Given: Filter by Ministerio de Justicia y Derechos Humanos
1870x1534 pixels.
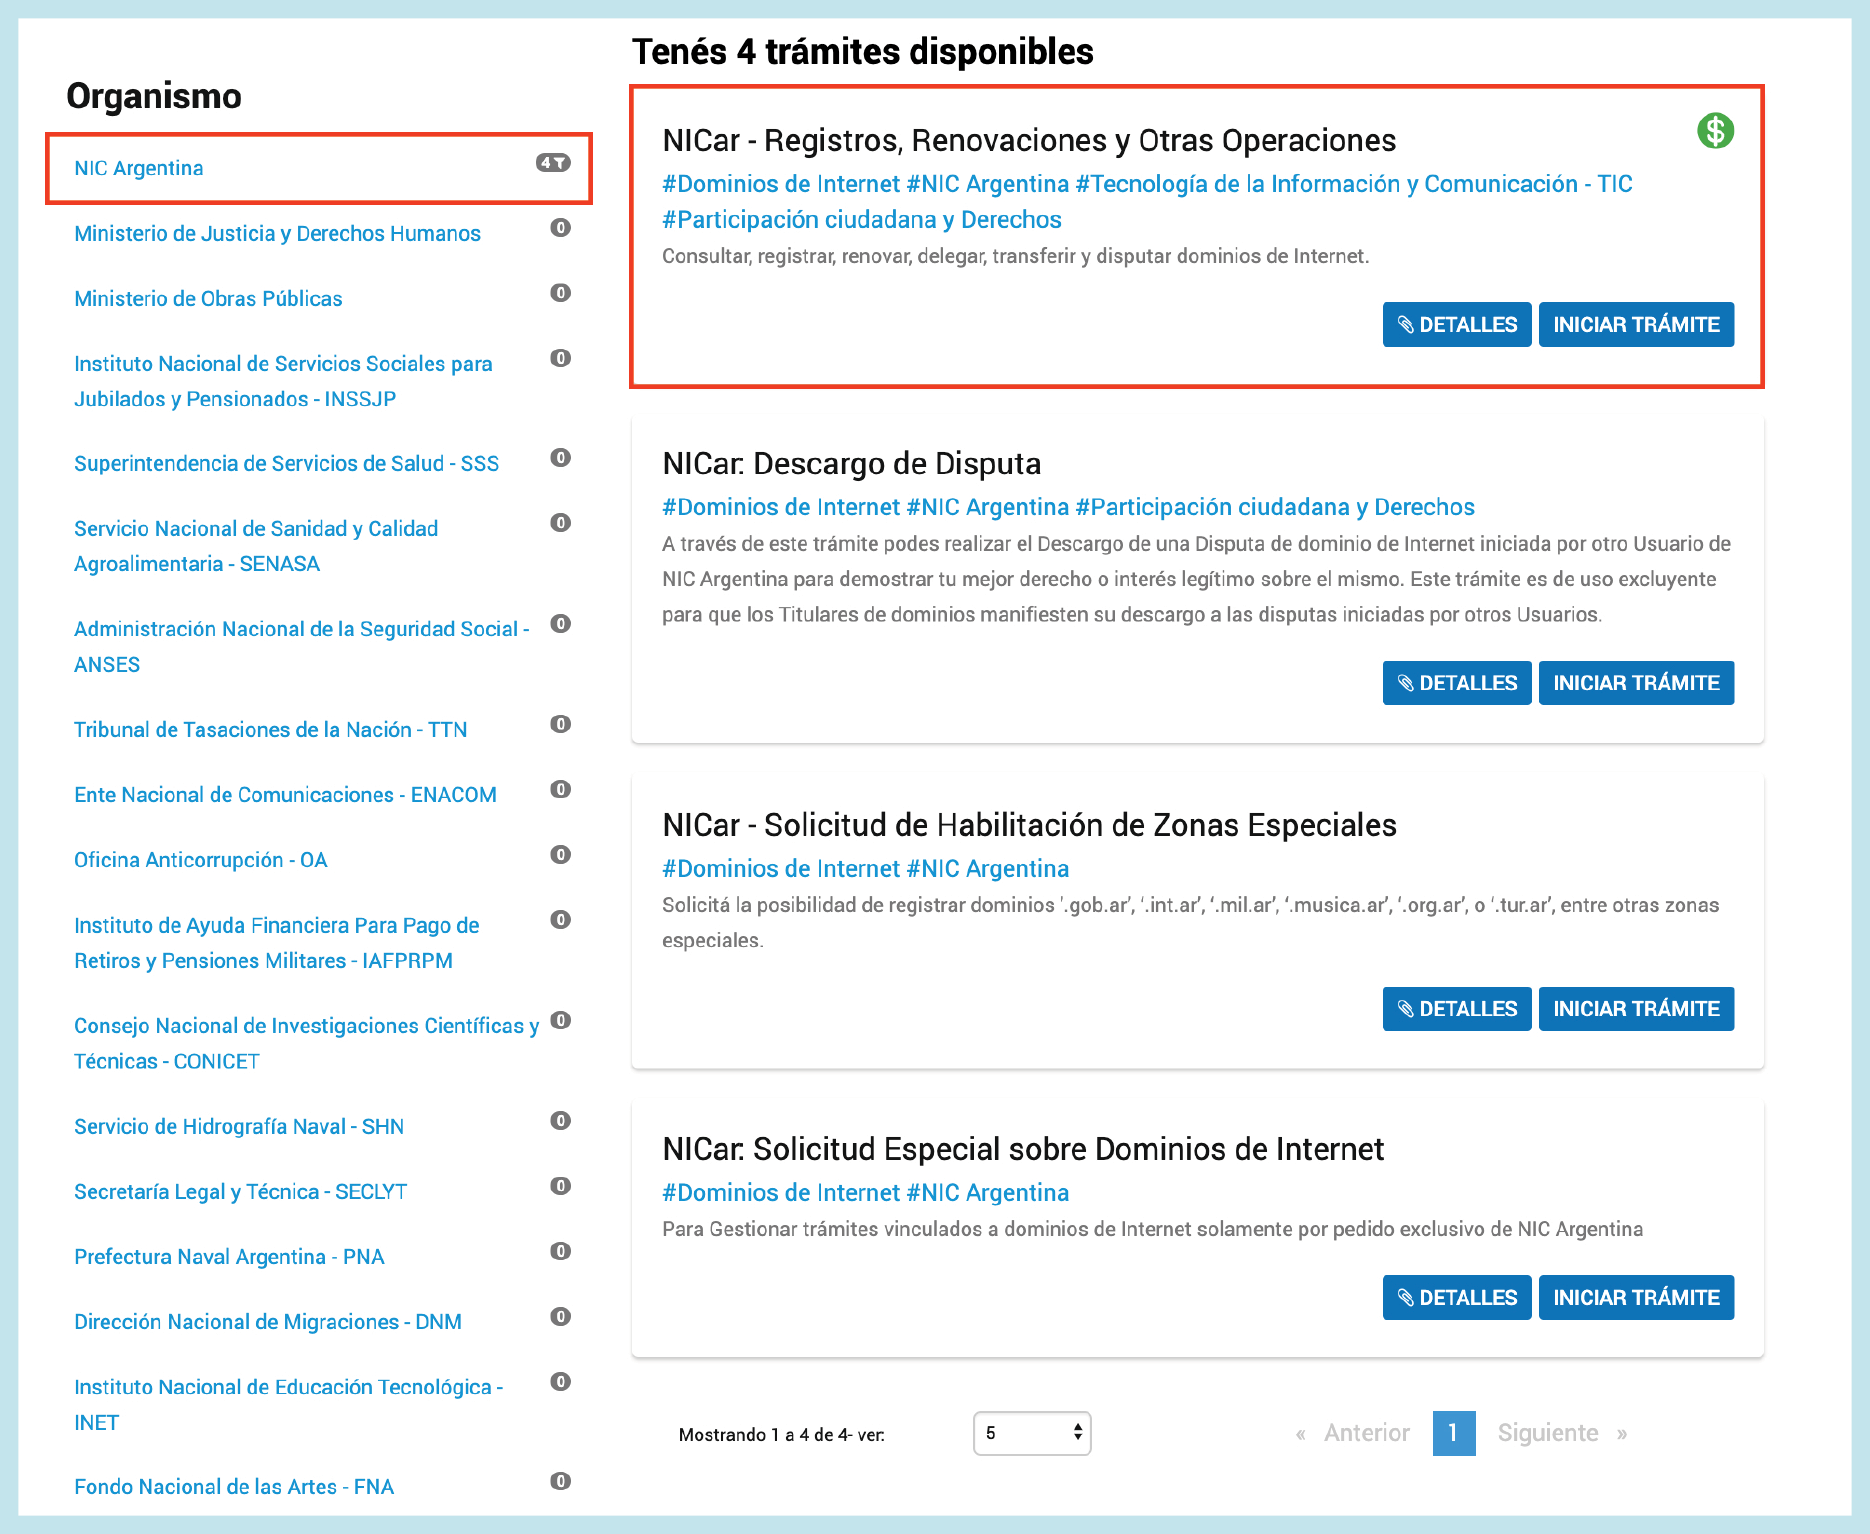Looking at the screenshot, I should pos(277,234).
